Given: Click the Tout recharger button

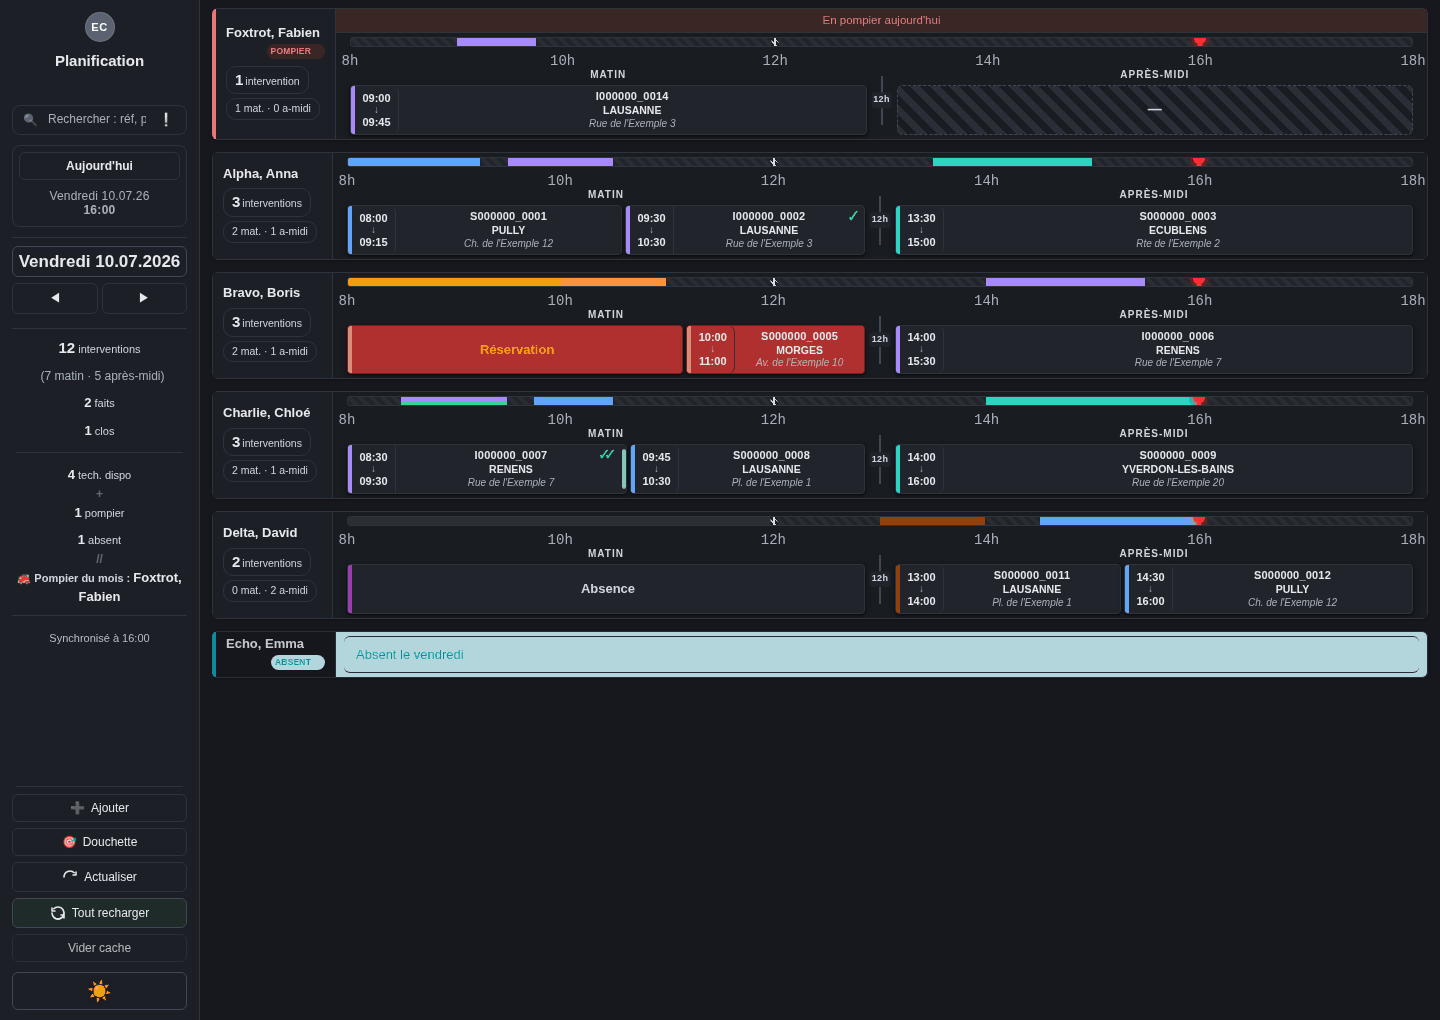Looking at the screenshot, I should (99, 913).
